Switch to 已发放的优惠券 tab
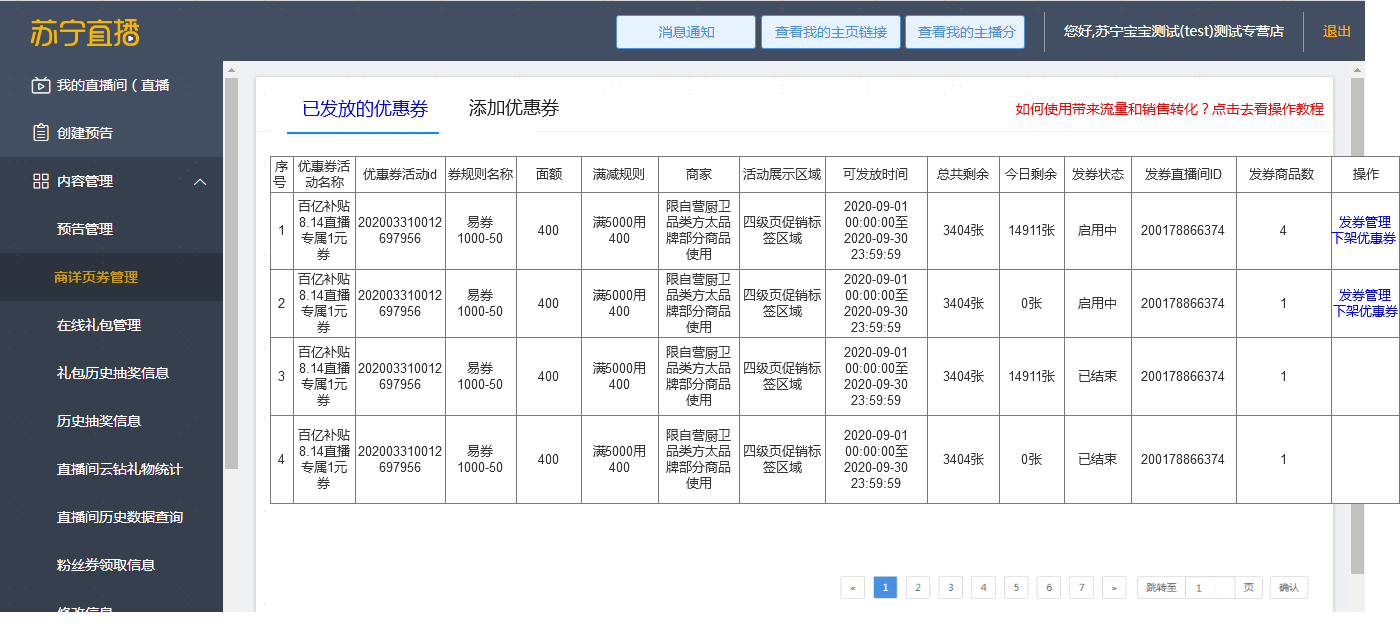Screen dimensions: 1400x631 click(364, 109)
